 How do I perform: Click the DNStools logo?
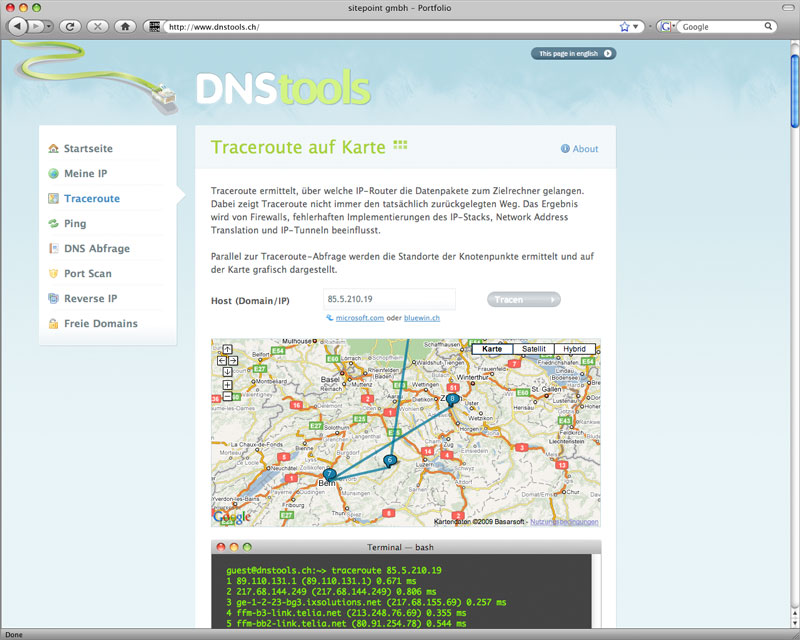click(283, 87)
